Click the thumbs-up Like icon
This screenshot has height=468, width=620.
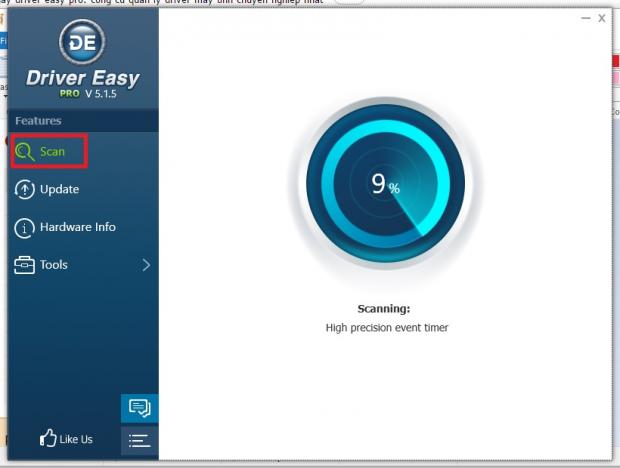pyautogui.click(x=47, y=438)
